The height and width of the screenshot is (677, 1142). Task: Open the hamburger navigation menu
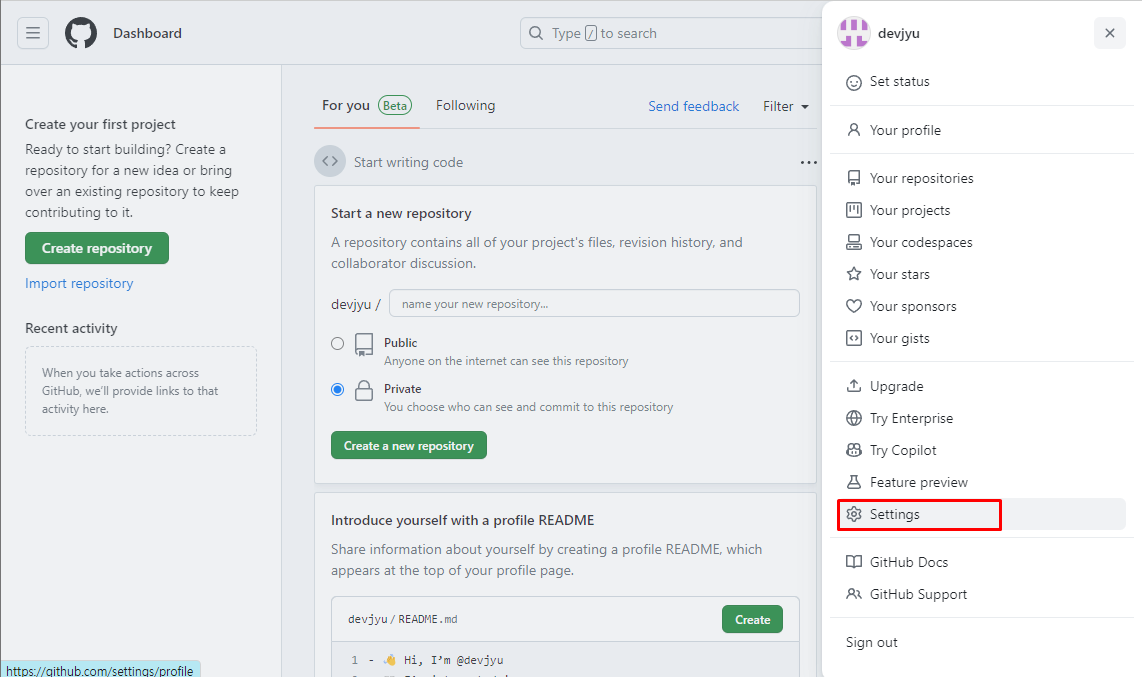[x=33, y=33]
